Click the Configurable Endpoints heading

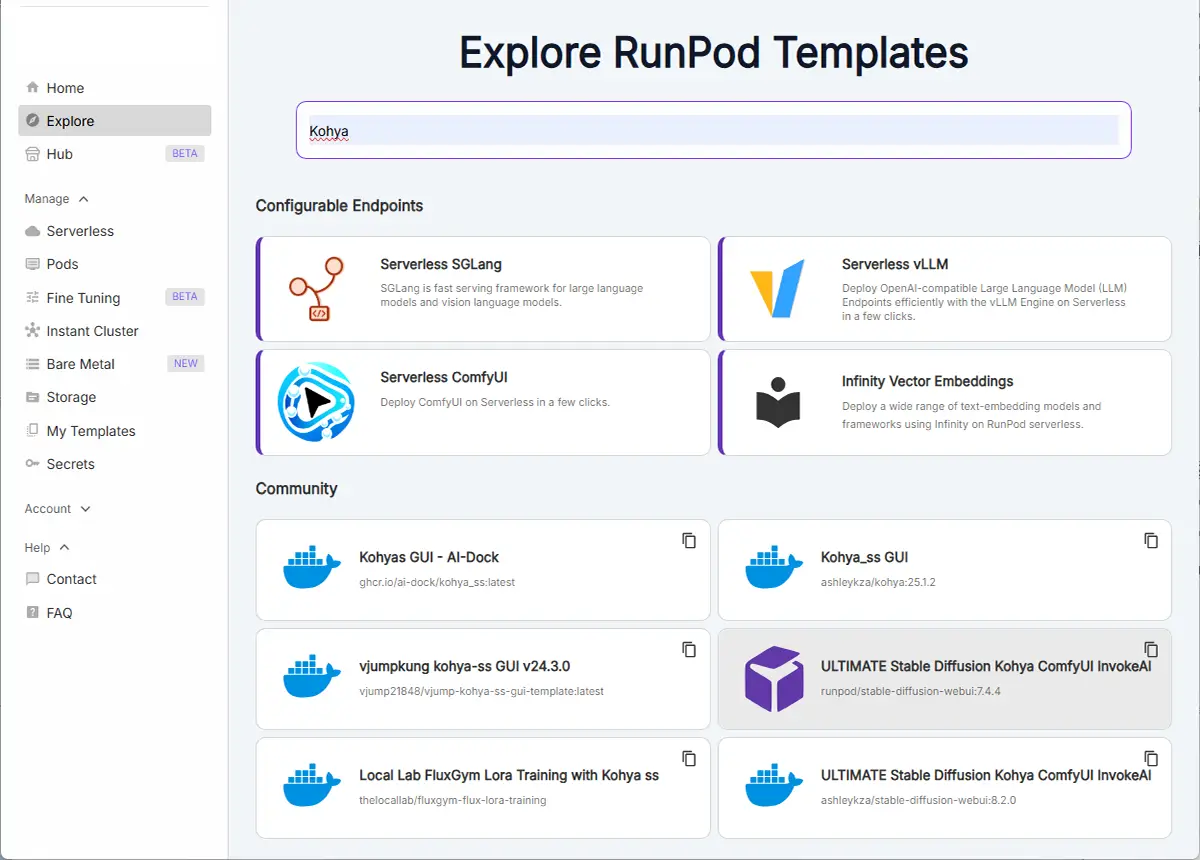(339, 206)
